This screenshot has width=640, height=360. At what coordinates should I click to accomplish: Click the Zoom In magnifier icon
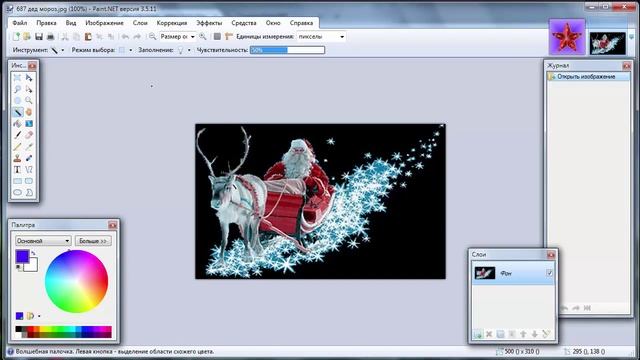pyautogui.click(x=202, y=37)
